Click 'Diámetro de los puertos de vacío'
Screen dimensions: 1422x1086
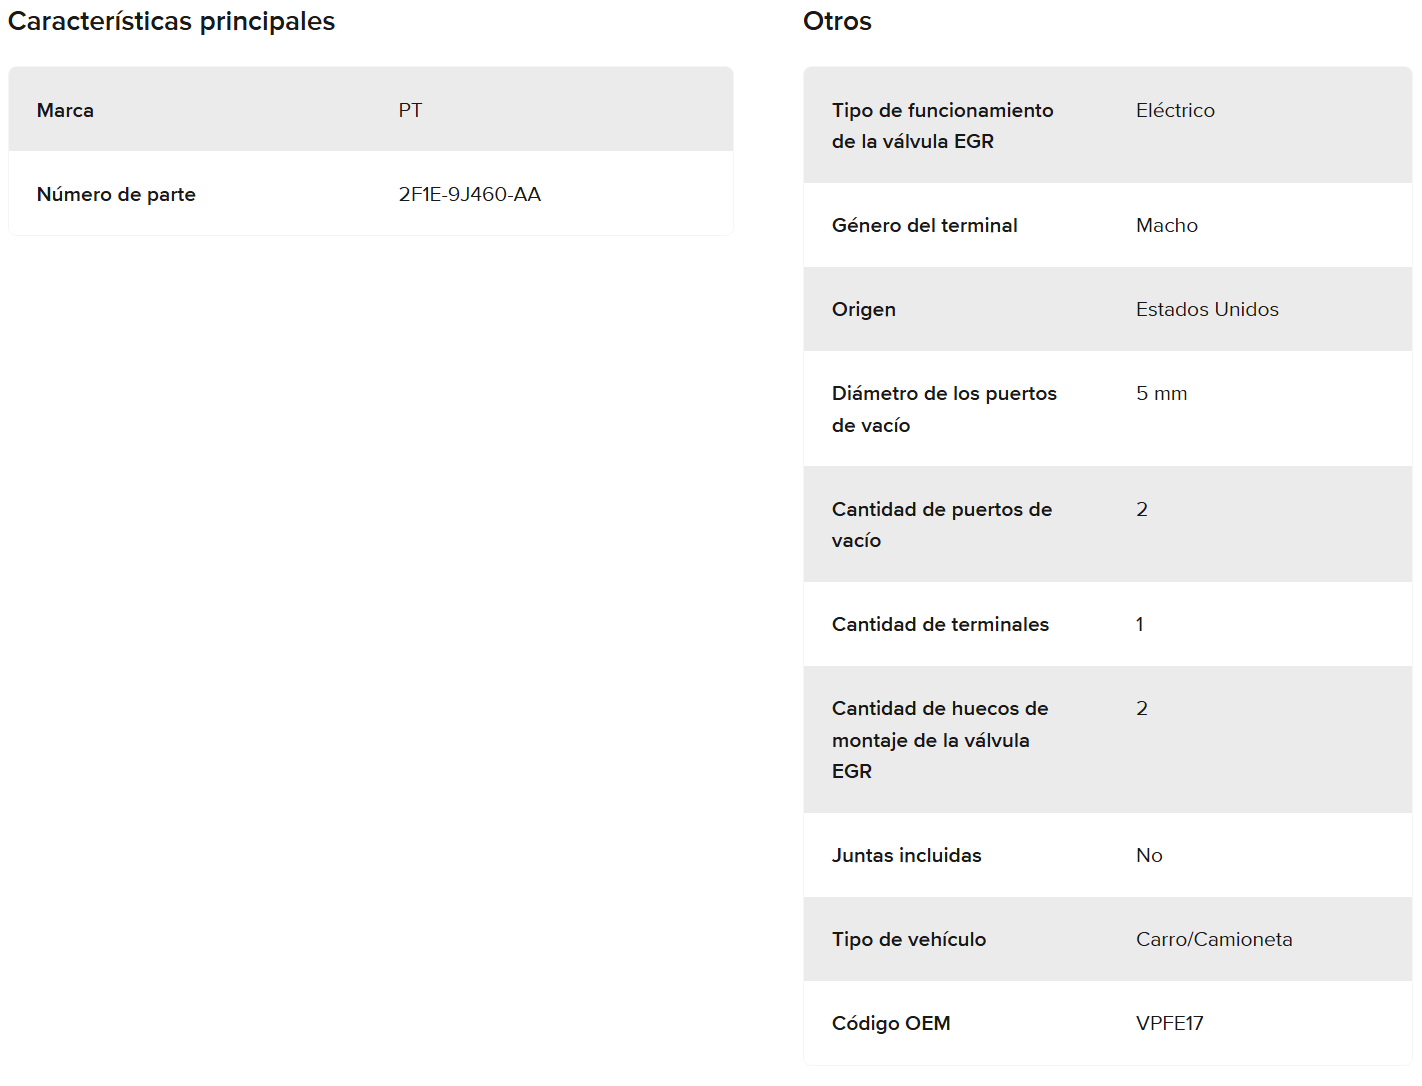coord(943,409)
